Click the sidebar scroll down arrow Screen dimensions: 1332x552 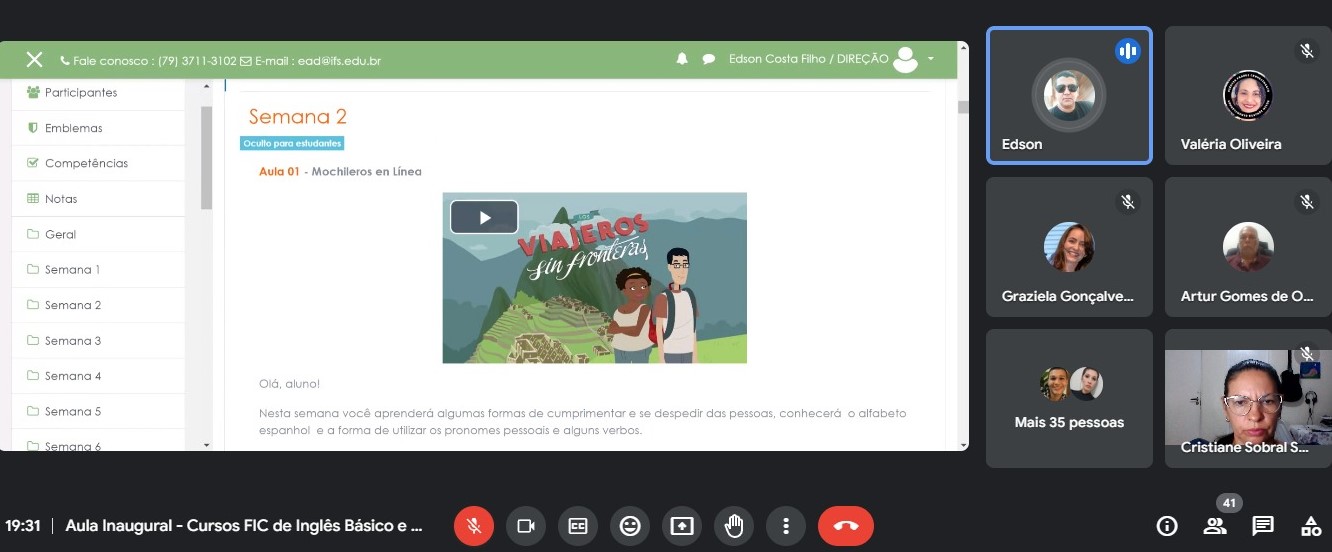207,444
